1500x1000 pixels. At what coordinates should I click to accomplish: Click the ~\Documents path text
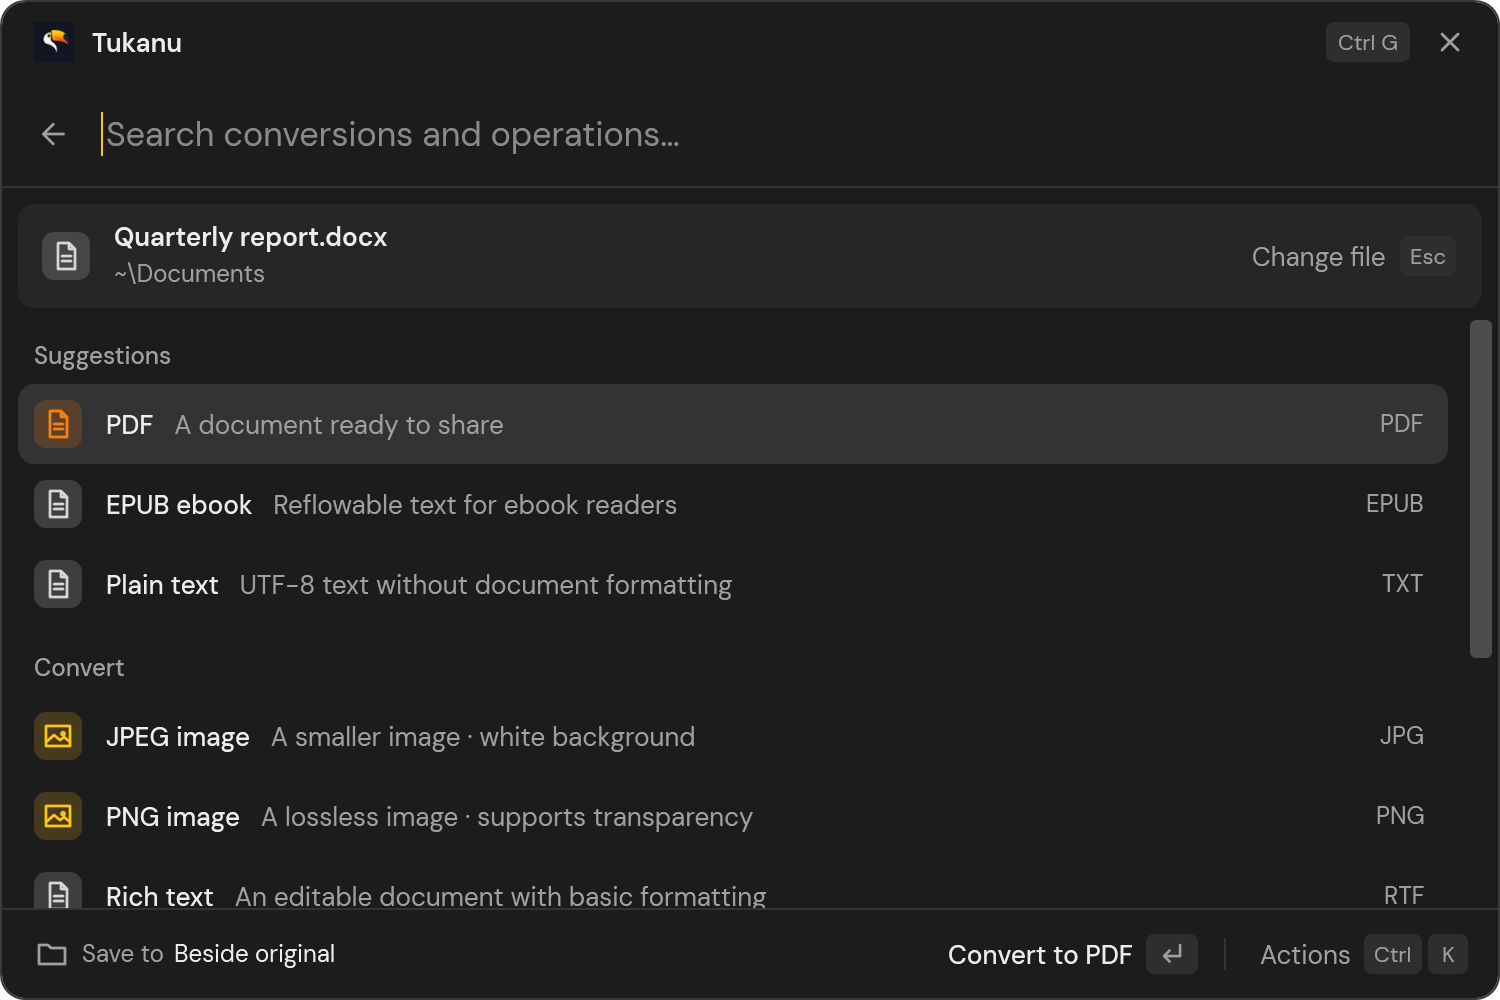189,274
